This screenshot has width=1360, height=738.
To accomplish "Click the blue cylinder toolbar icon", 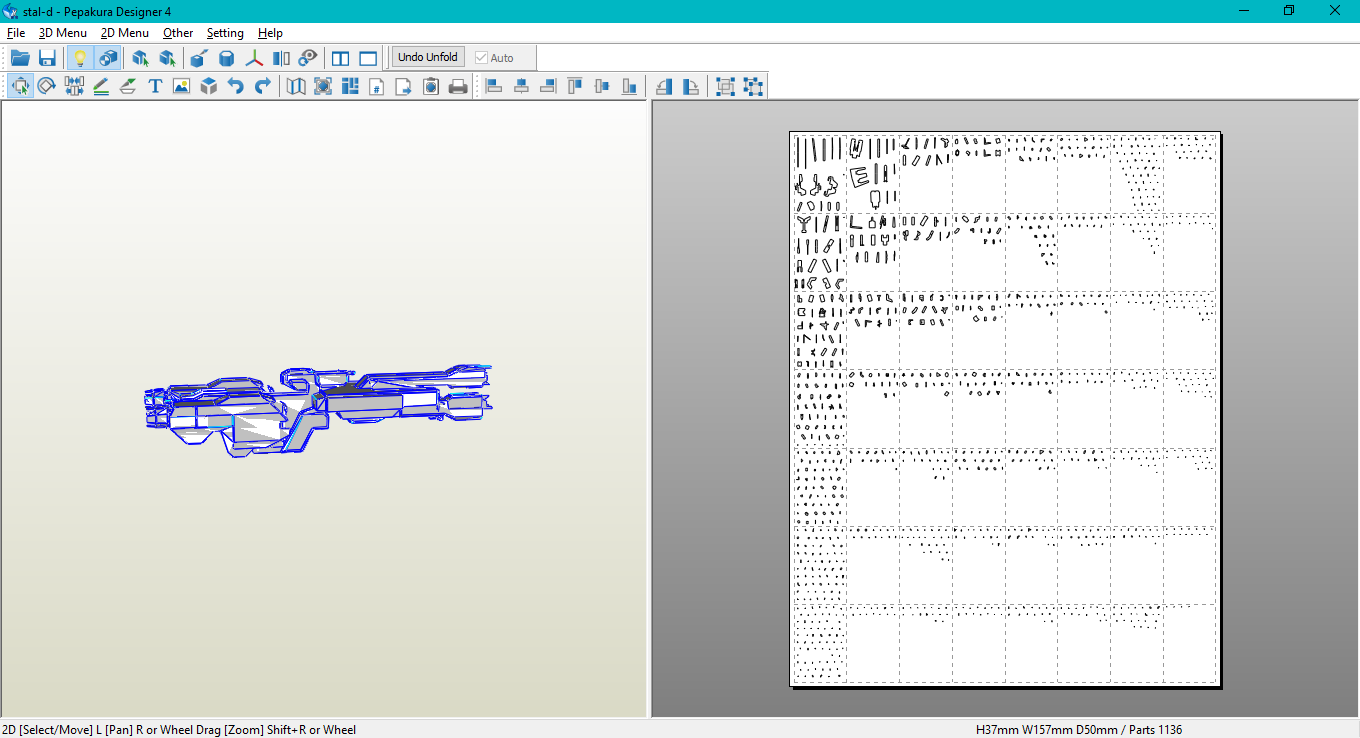I will [x=227, y=58].
